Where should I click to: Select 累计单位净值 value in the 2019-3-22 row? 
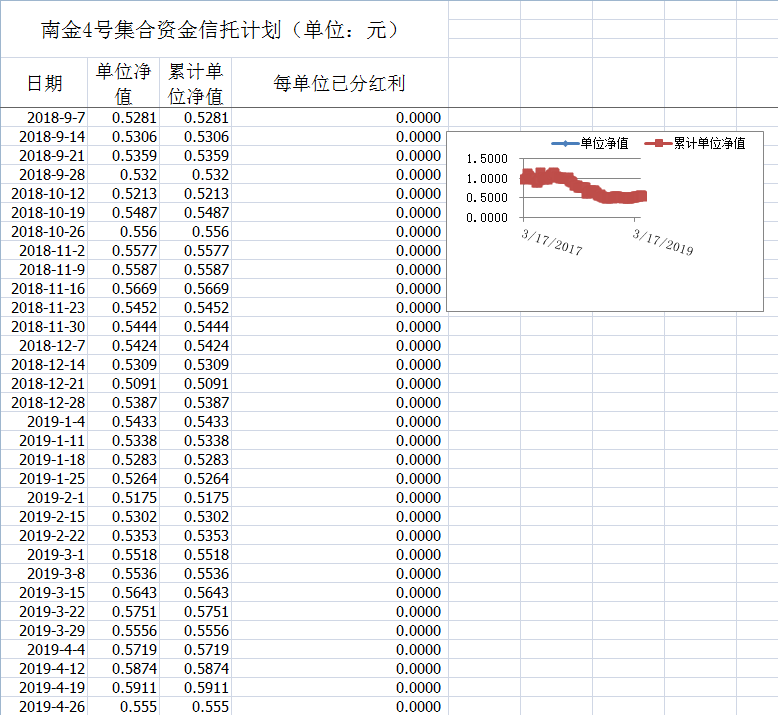coord(195,611)
